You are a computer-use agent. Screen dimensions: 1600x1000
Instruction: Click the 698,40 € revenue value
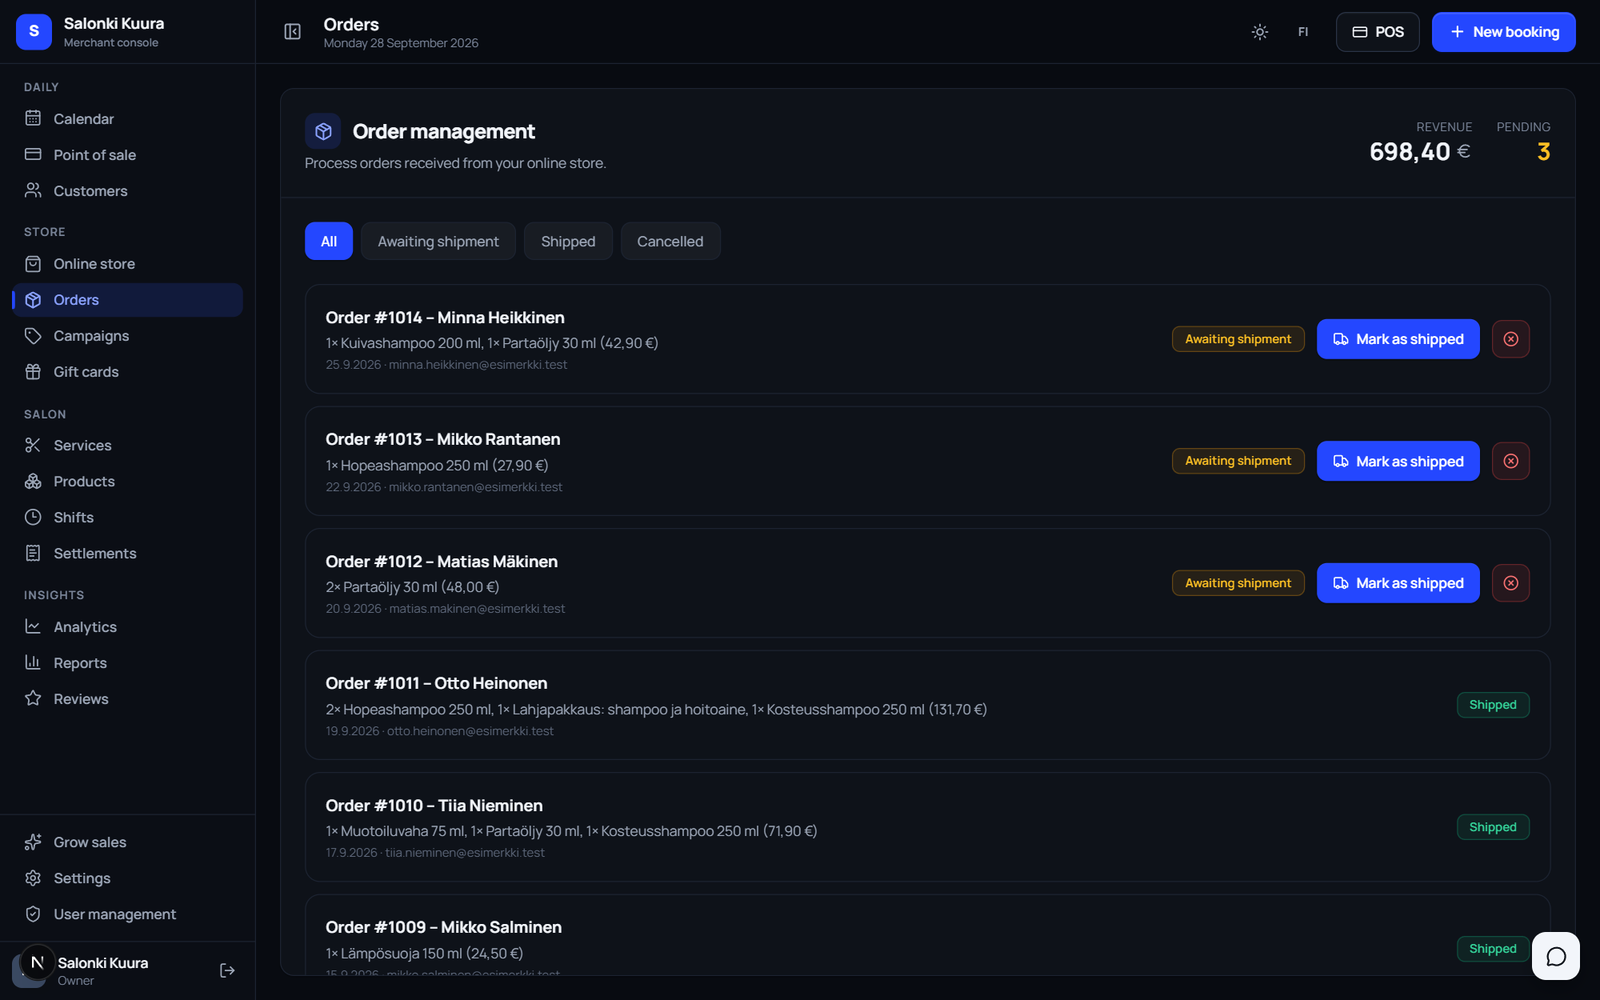click(x=1420, y=152)
